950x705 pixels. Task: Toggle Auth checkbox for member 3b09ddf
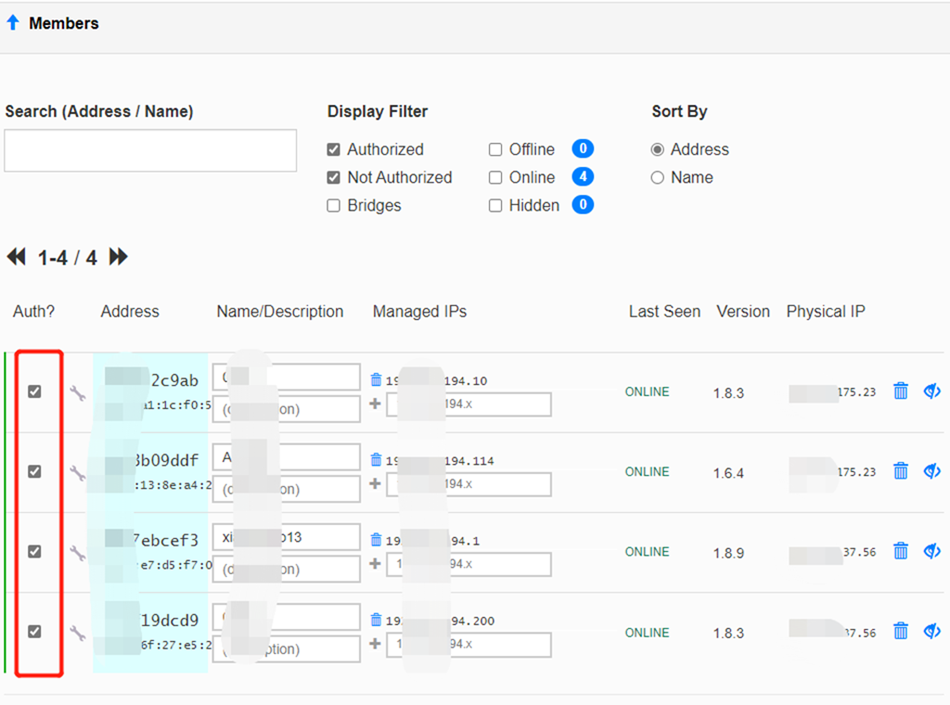pyautogui.click(x=35, y=472)
